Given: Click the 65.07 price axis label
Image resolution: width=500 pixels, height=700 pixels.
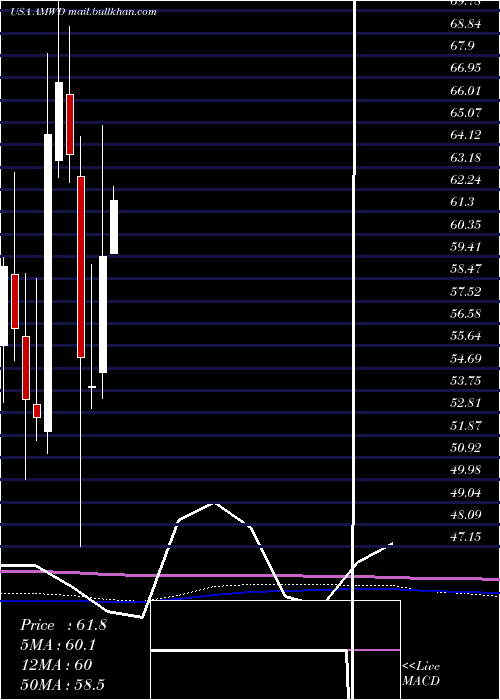Looking at the screenshot, I should [466, 112].
